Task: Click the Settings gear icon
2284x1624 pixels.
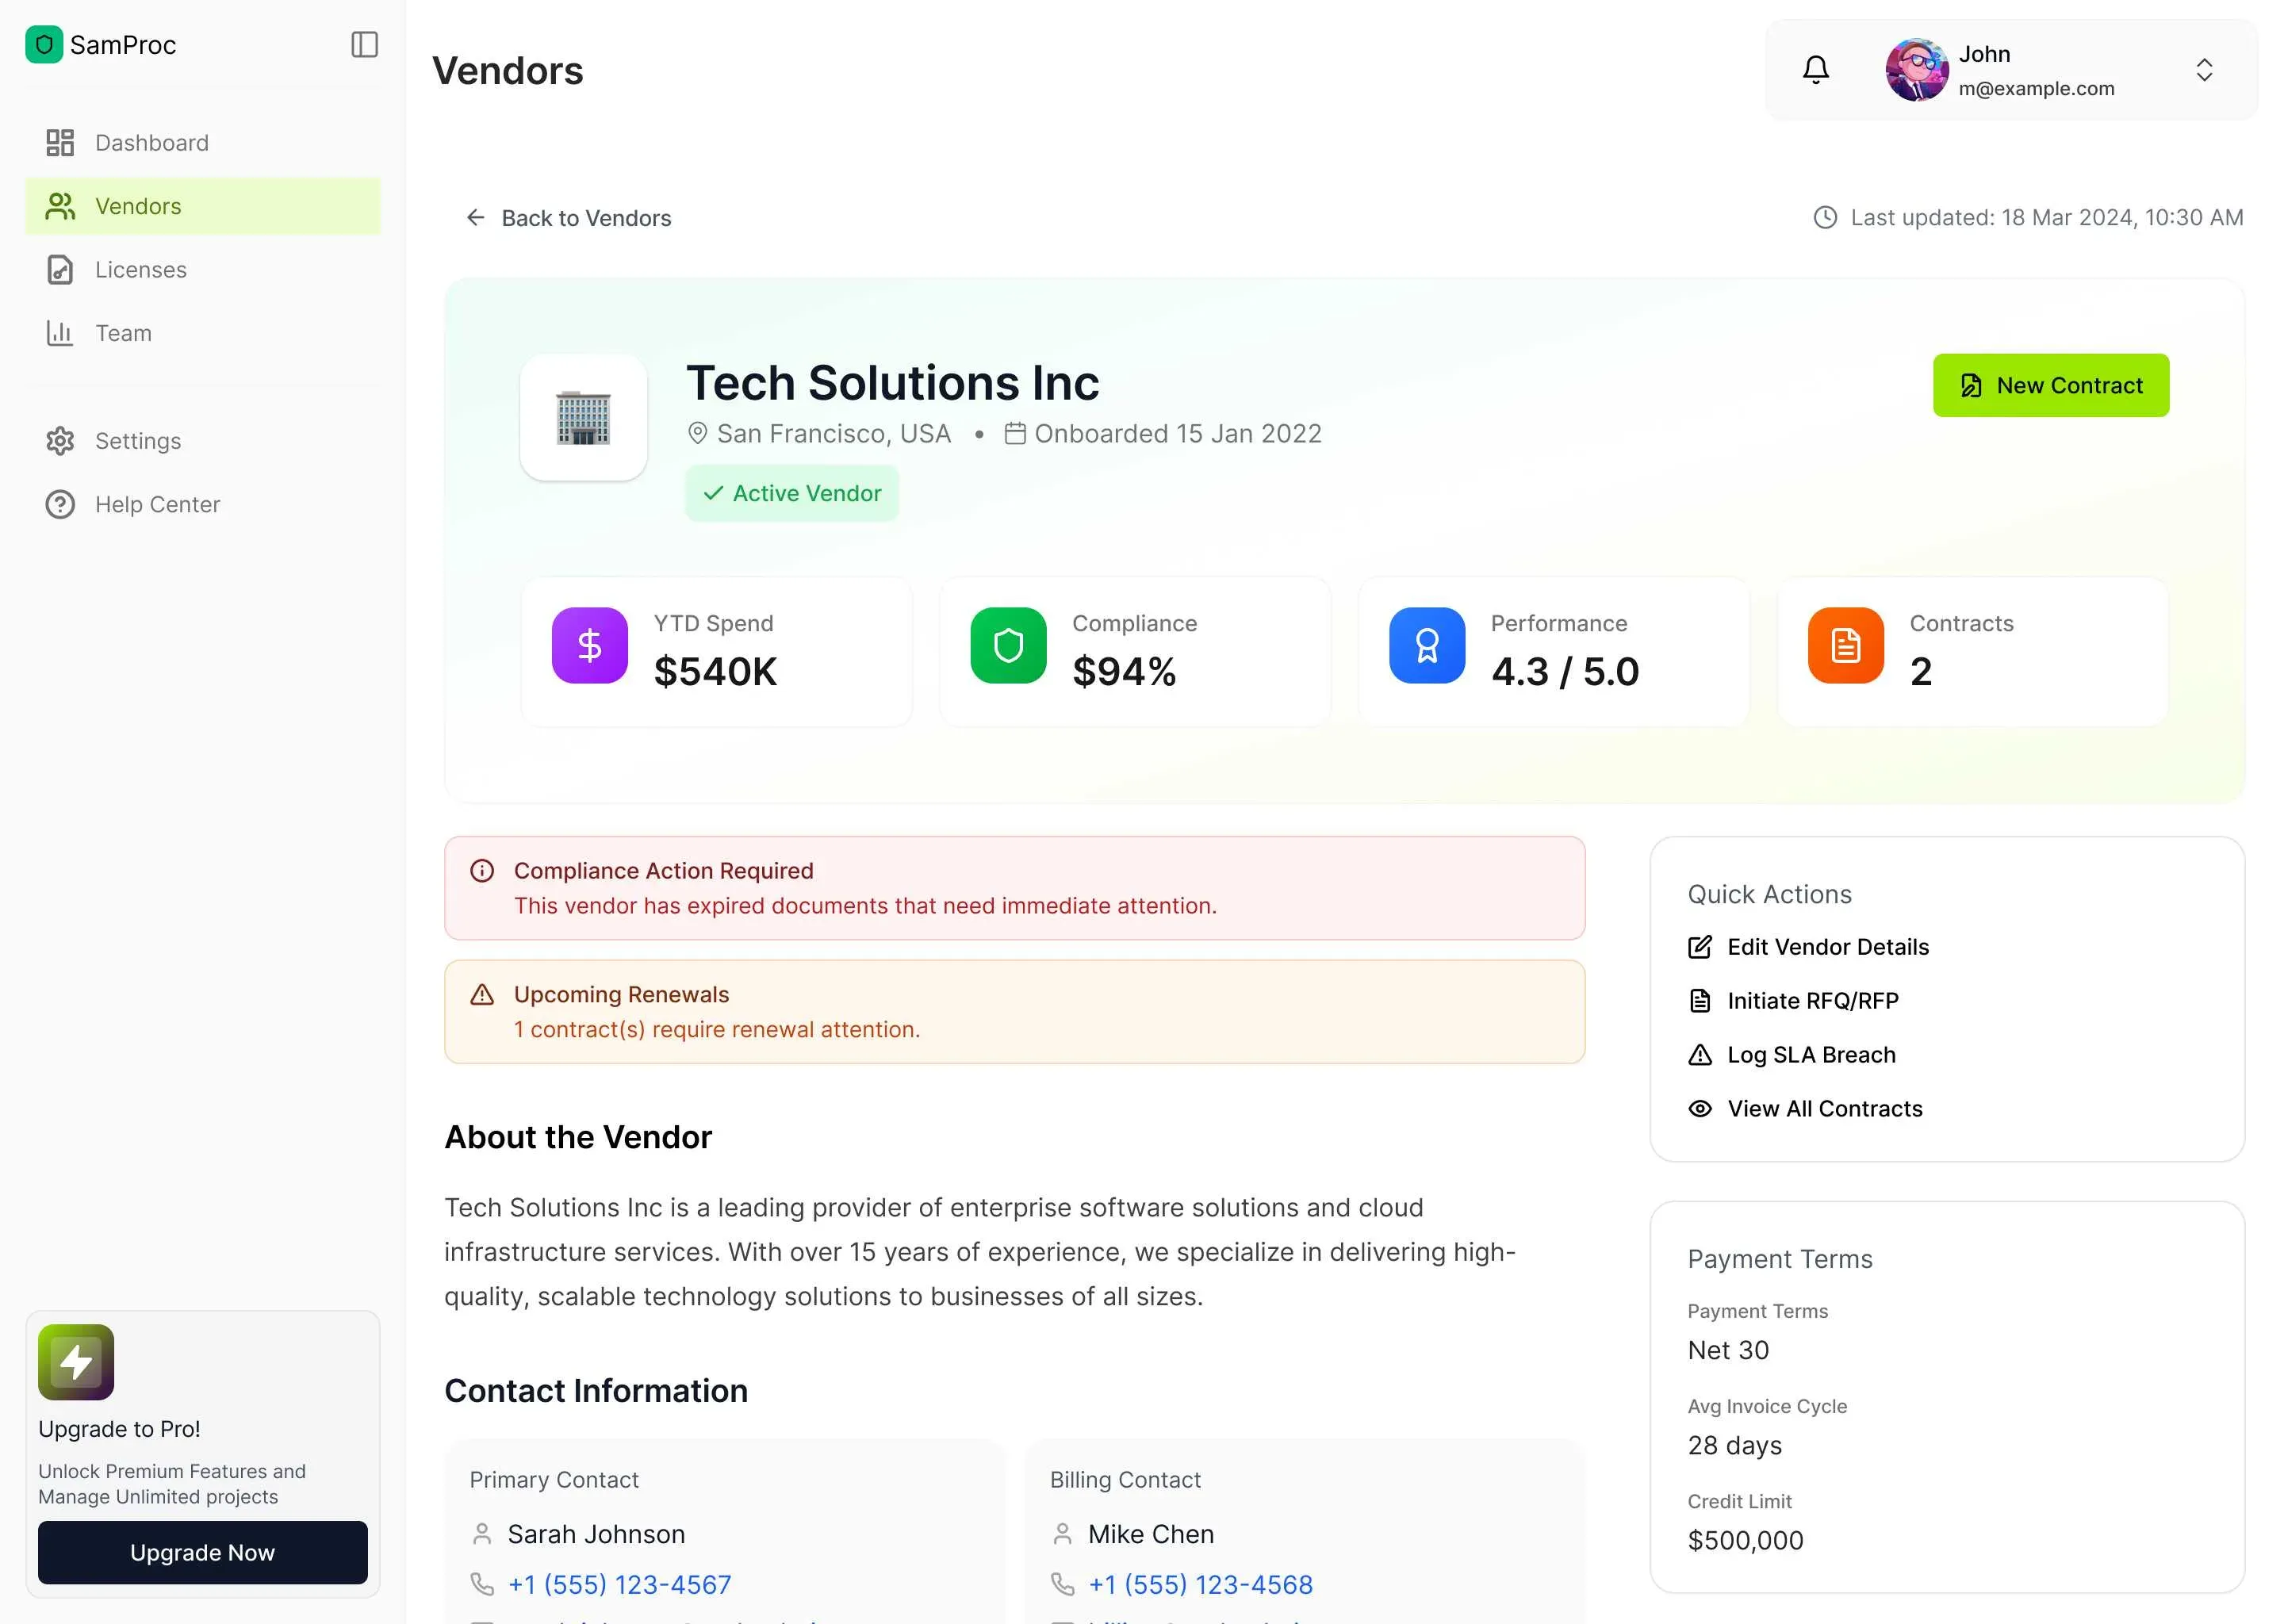Action: pyautogui.click(x=60, y=441)
